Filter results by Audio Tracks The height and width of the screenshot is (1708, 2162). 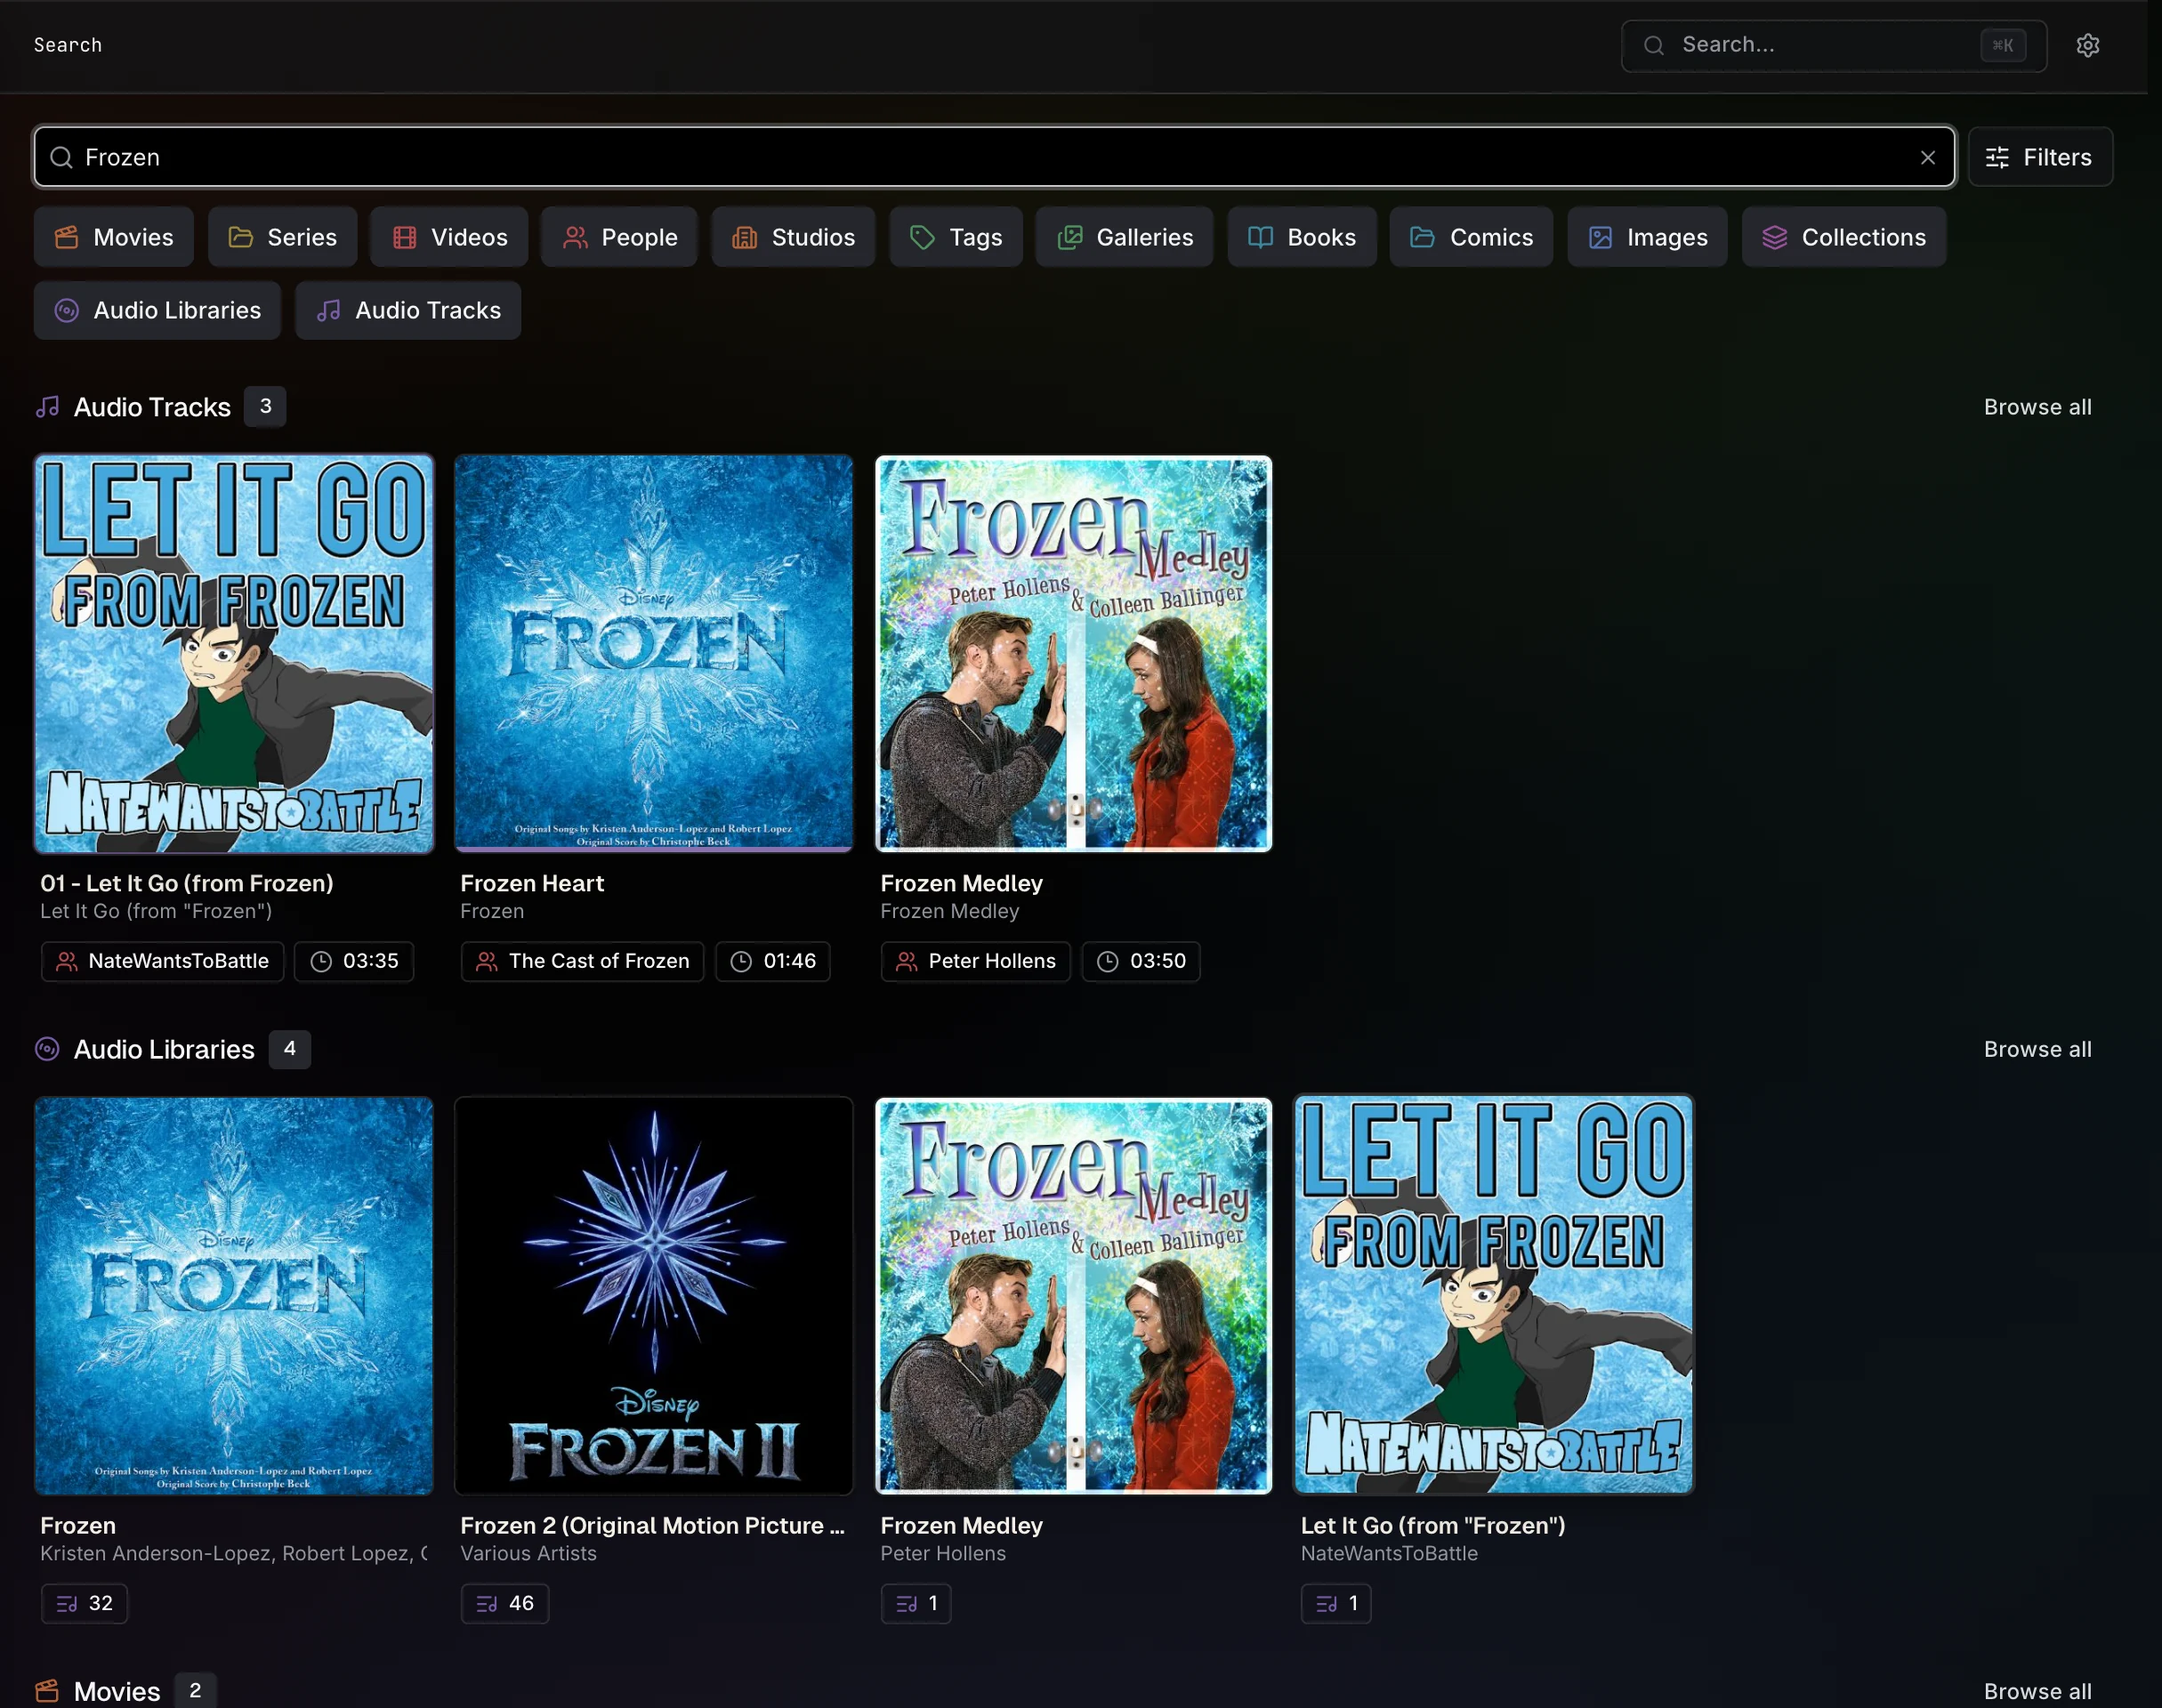click(408, 310)
